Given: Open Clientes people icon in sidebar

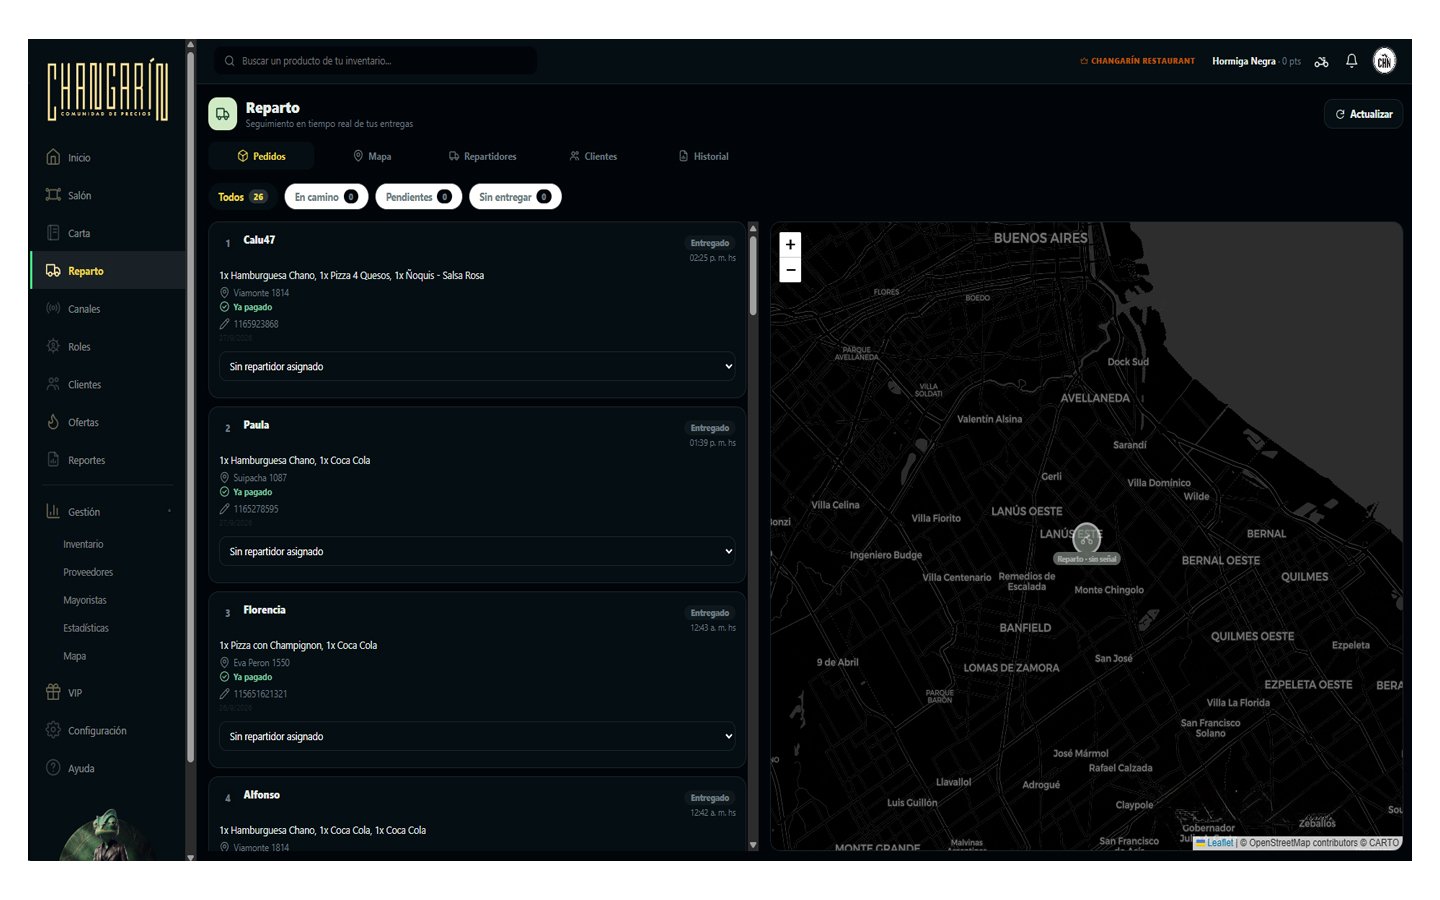Looking at the screenshot, I should [53, 384].
